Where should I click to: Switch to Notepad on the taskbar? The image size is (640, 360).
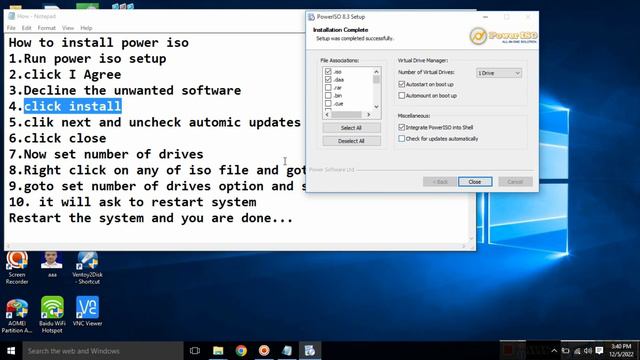287,351
